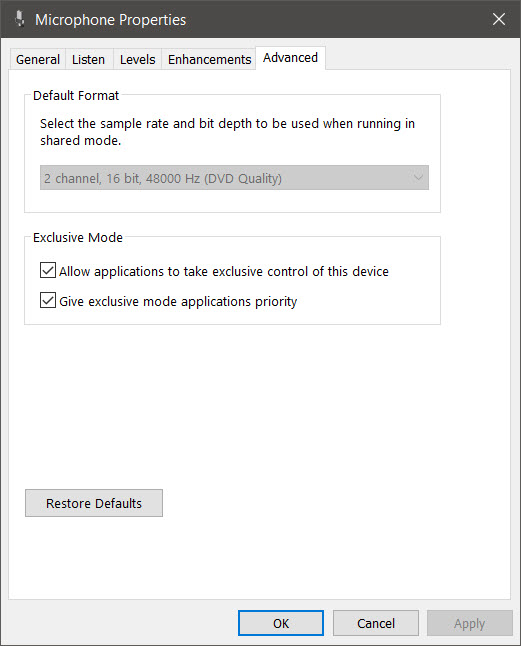Open the General tab
Screen dimensions: 521x646
37,59
